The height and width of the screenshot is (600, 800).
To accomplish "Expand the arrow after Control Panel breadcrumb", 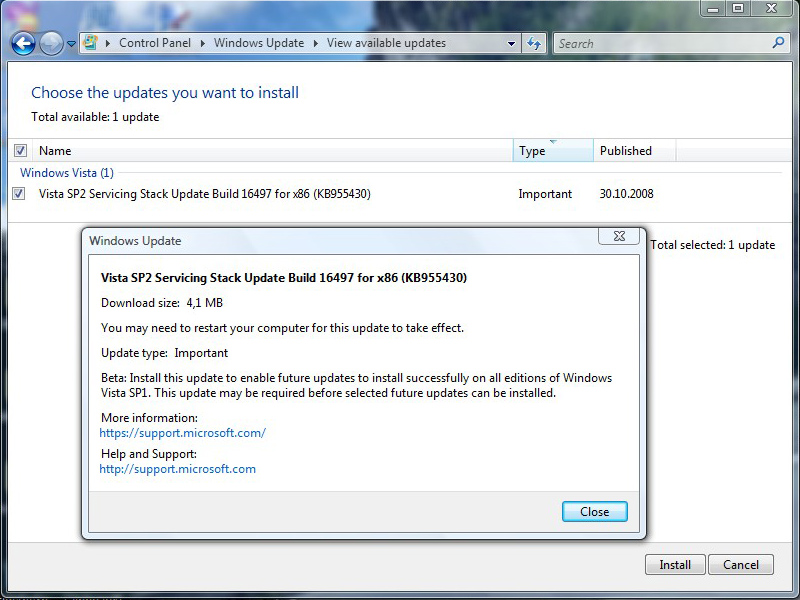I will (x=203, y=43).
